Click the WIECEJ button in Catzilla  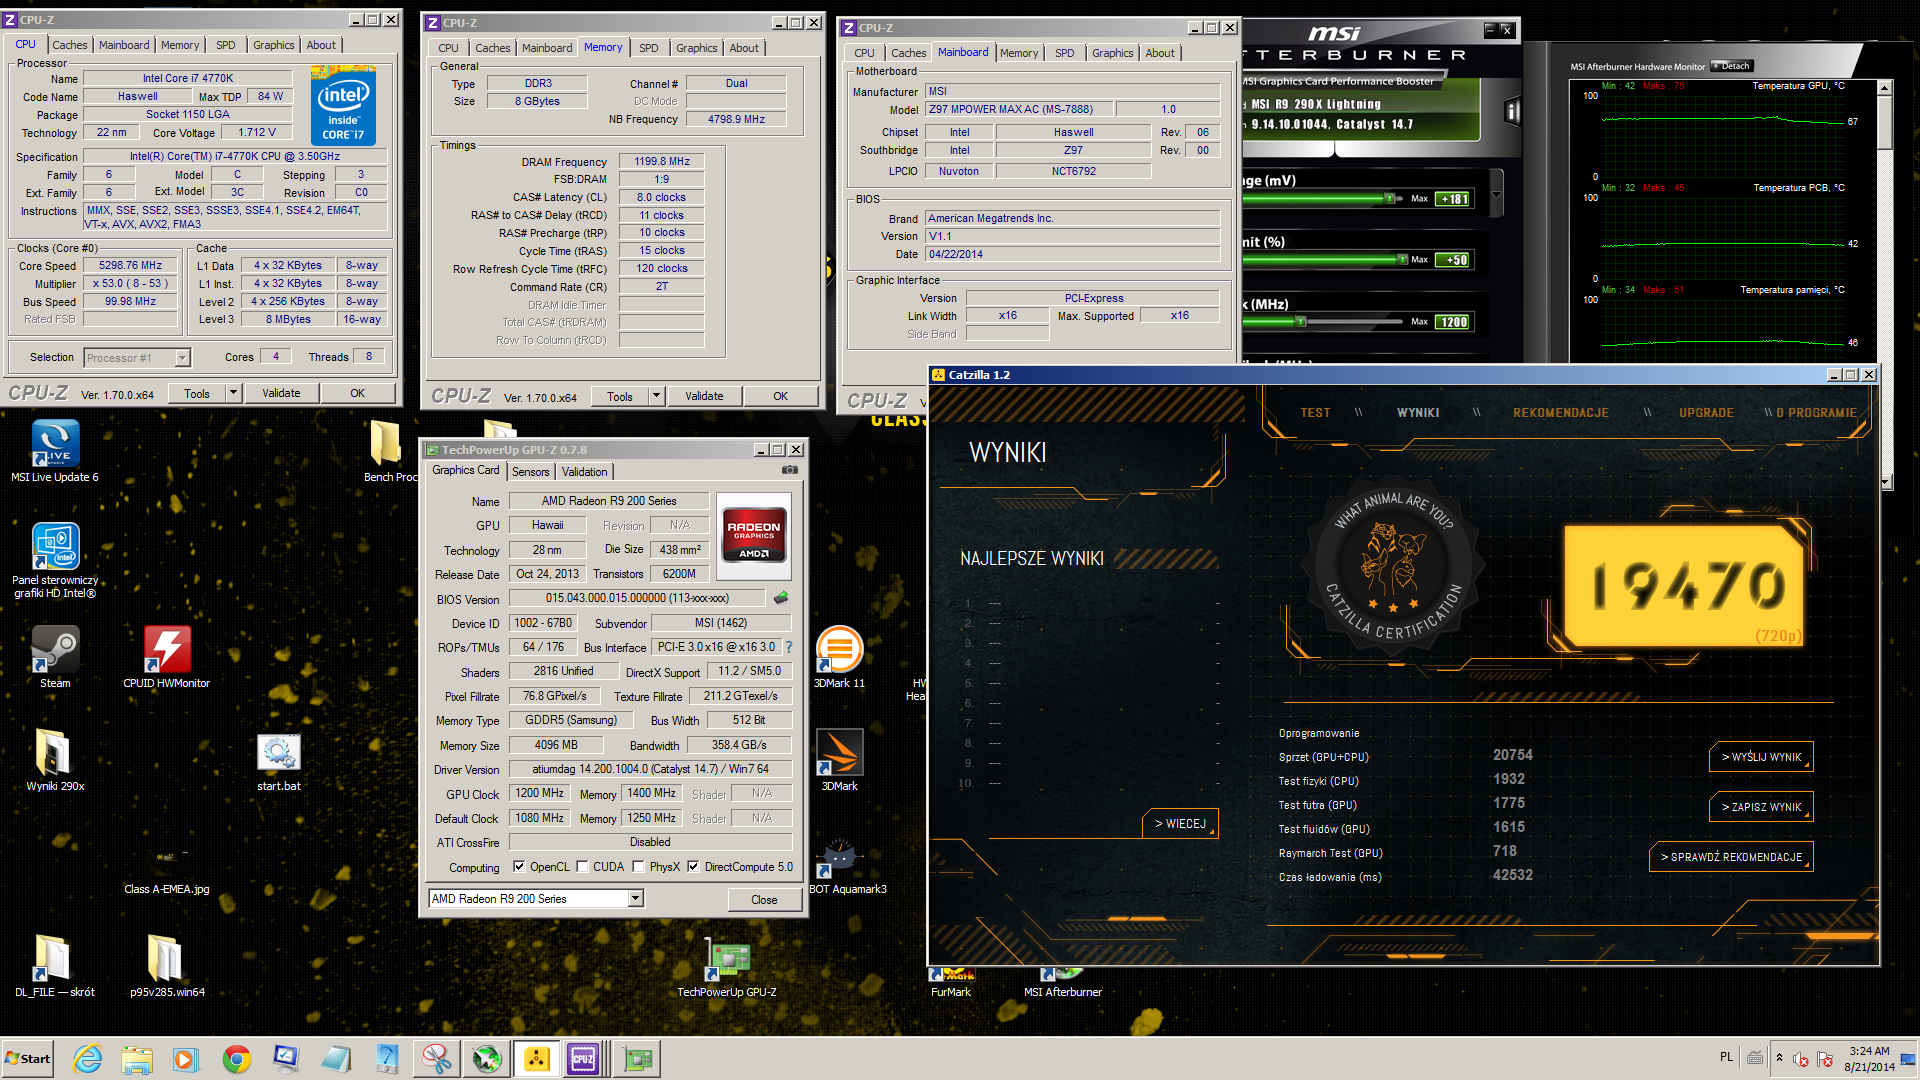(x=1180, y=823)
